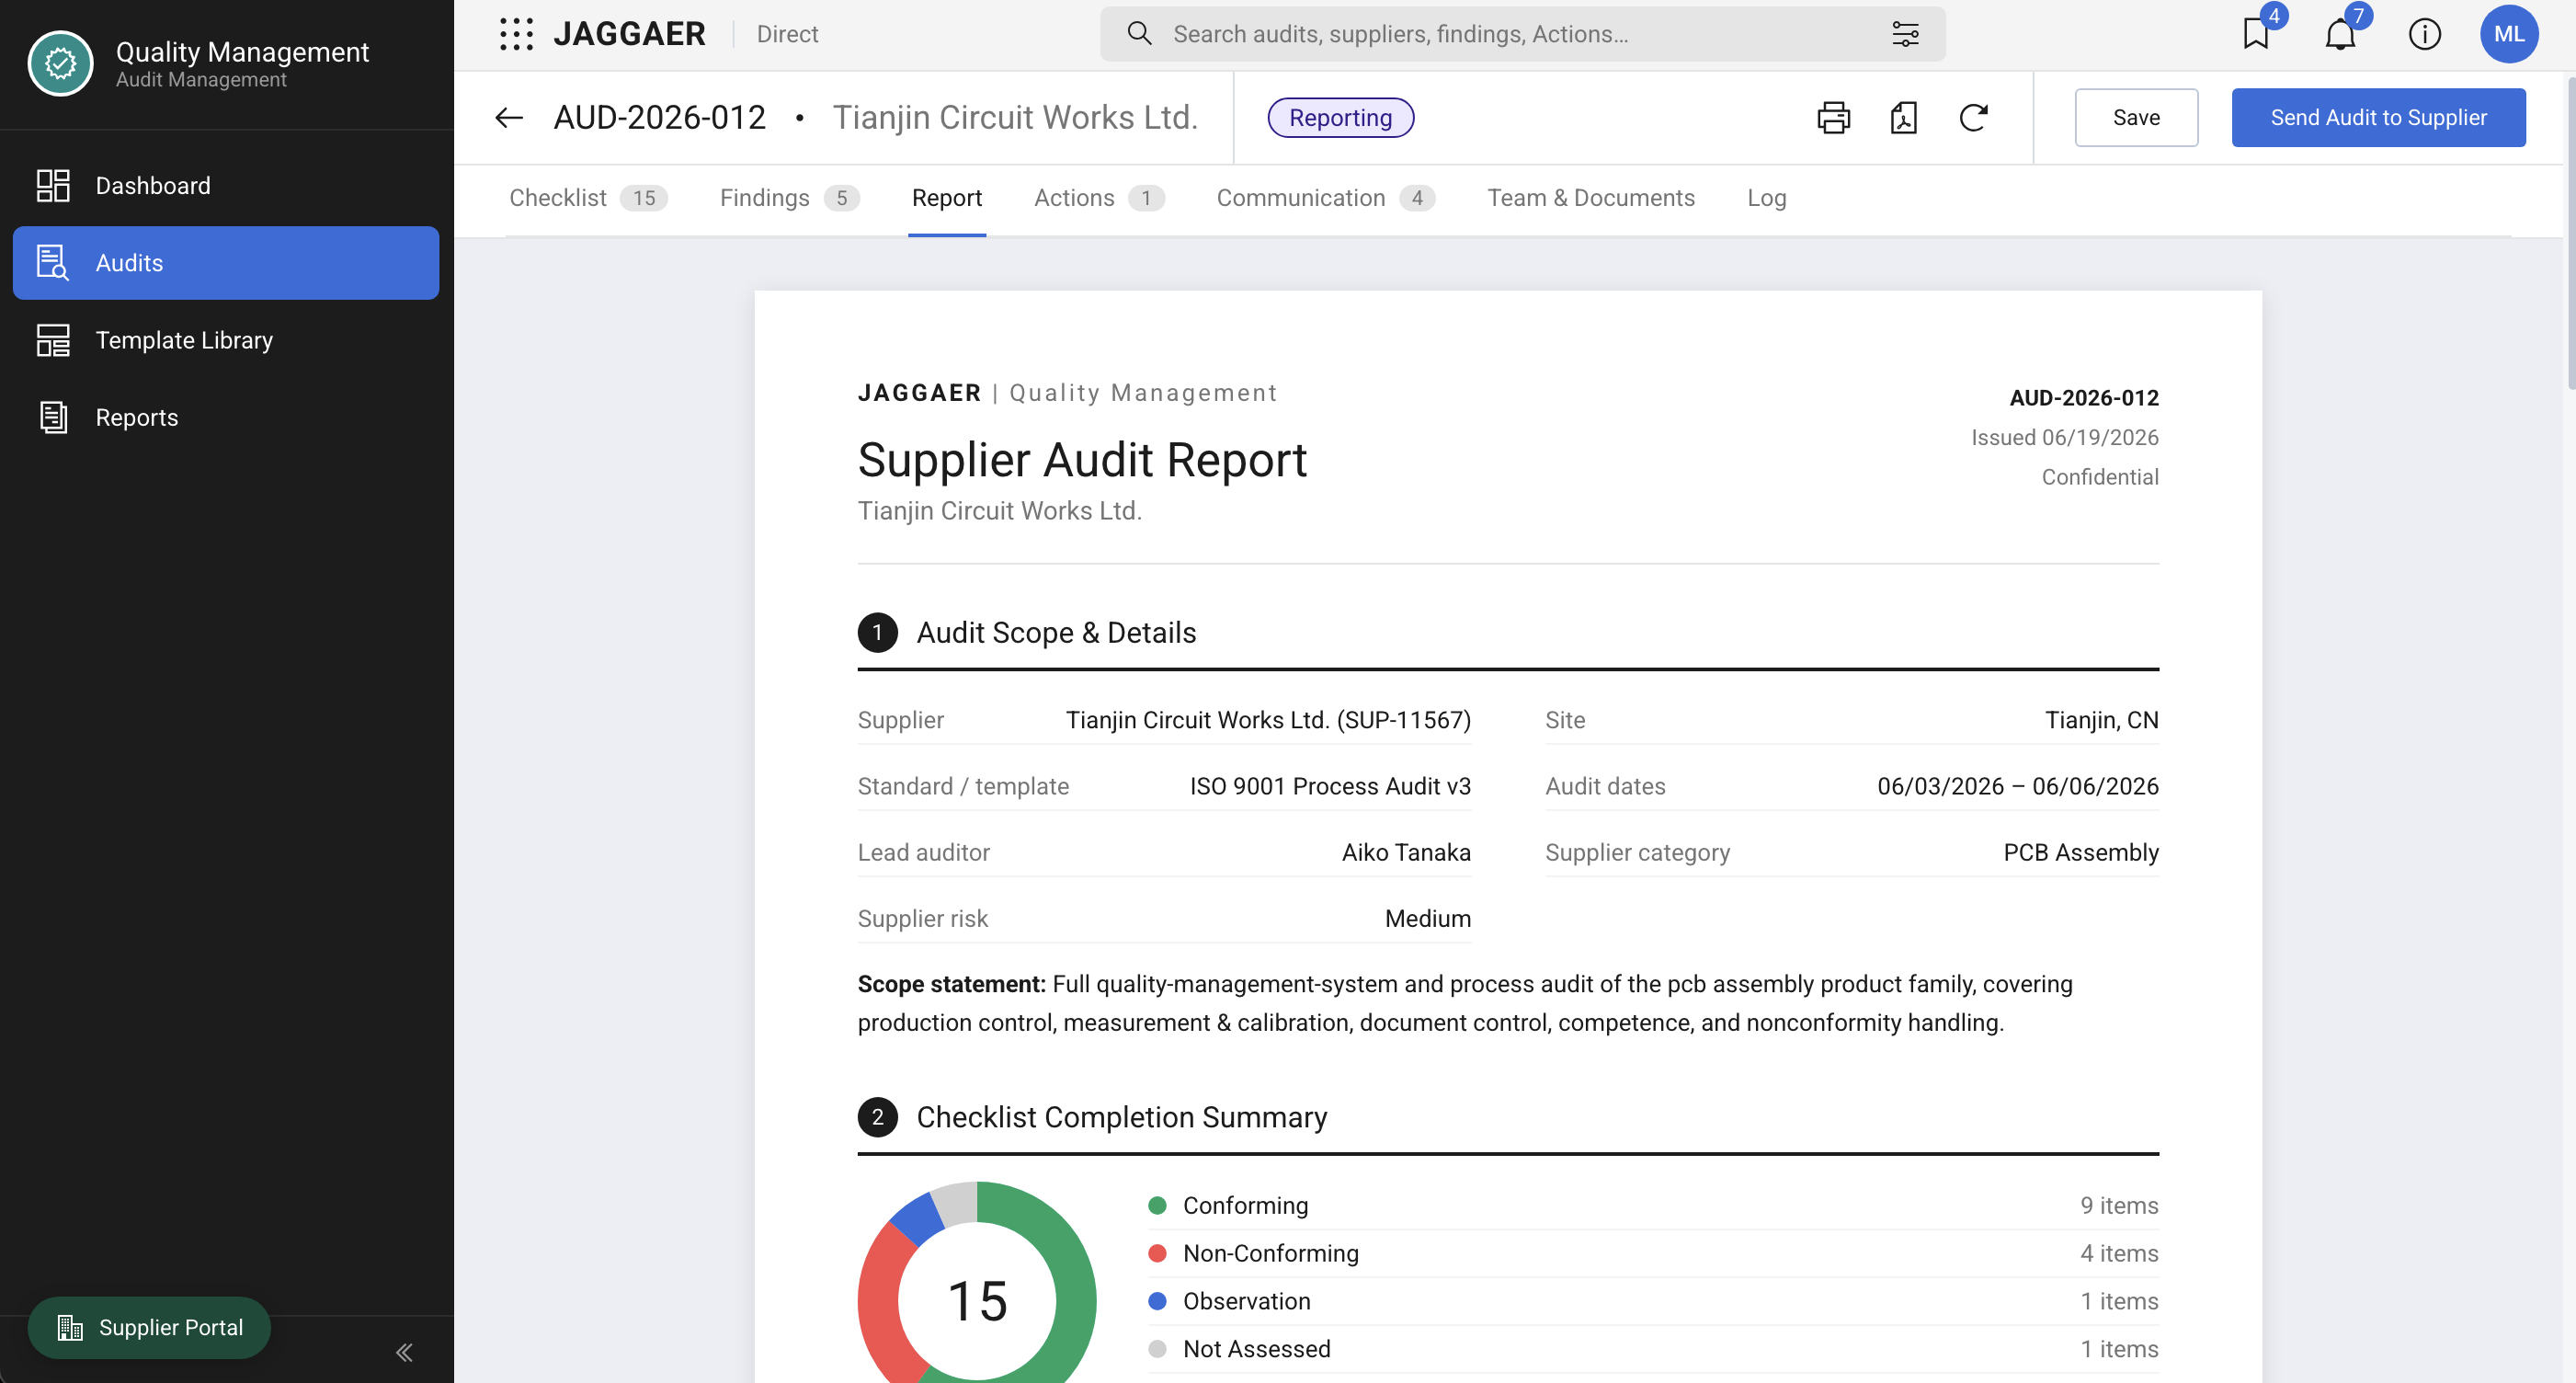Select the Report tab
The height and width of the screenshot is (1383, 2576).
coord(946,198)
